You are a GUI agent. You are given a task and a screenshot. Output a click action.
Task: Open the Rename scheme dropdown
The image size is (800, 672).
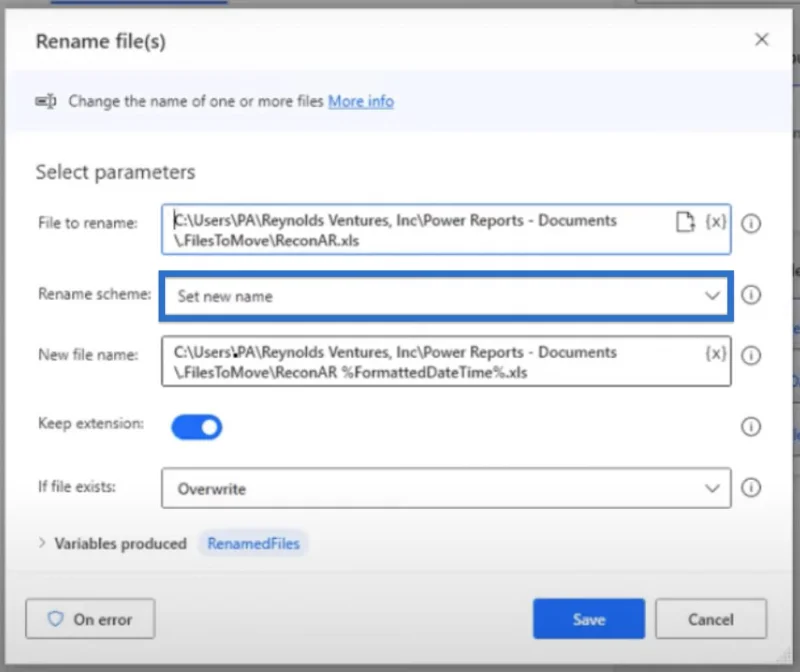(x=446, y=296)
